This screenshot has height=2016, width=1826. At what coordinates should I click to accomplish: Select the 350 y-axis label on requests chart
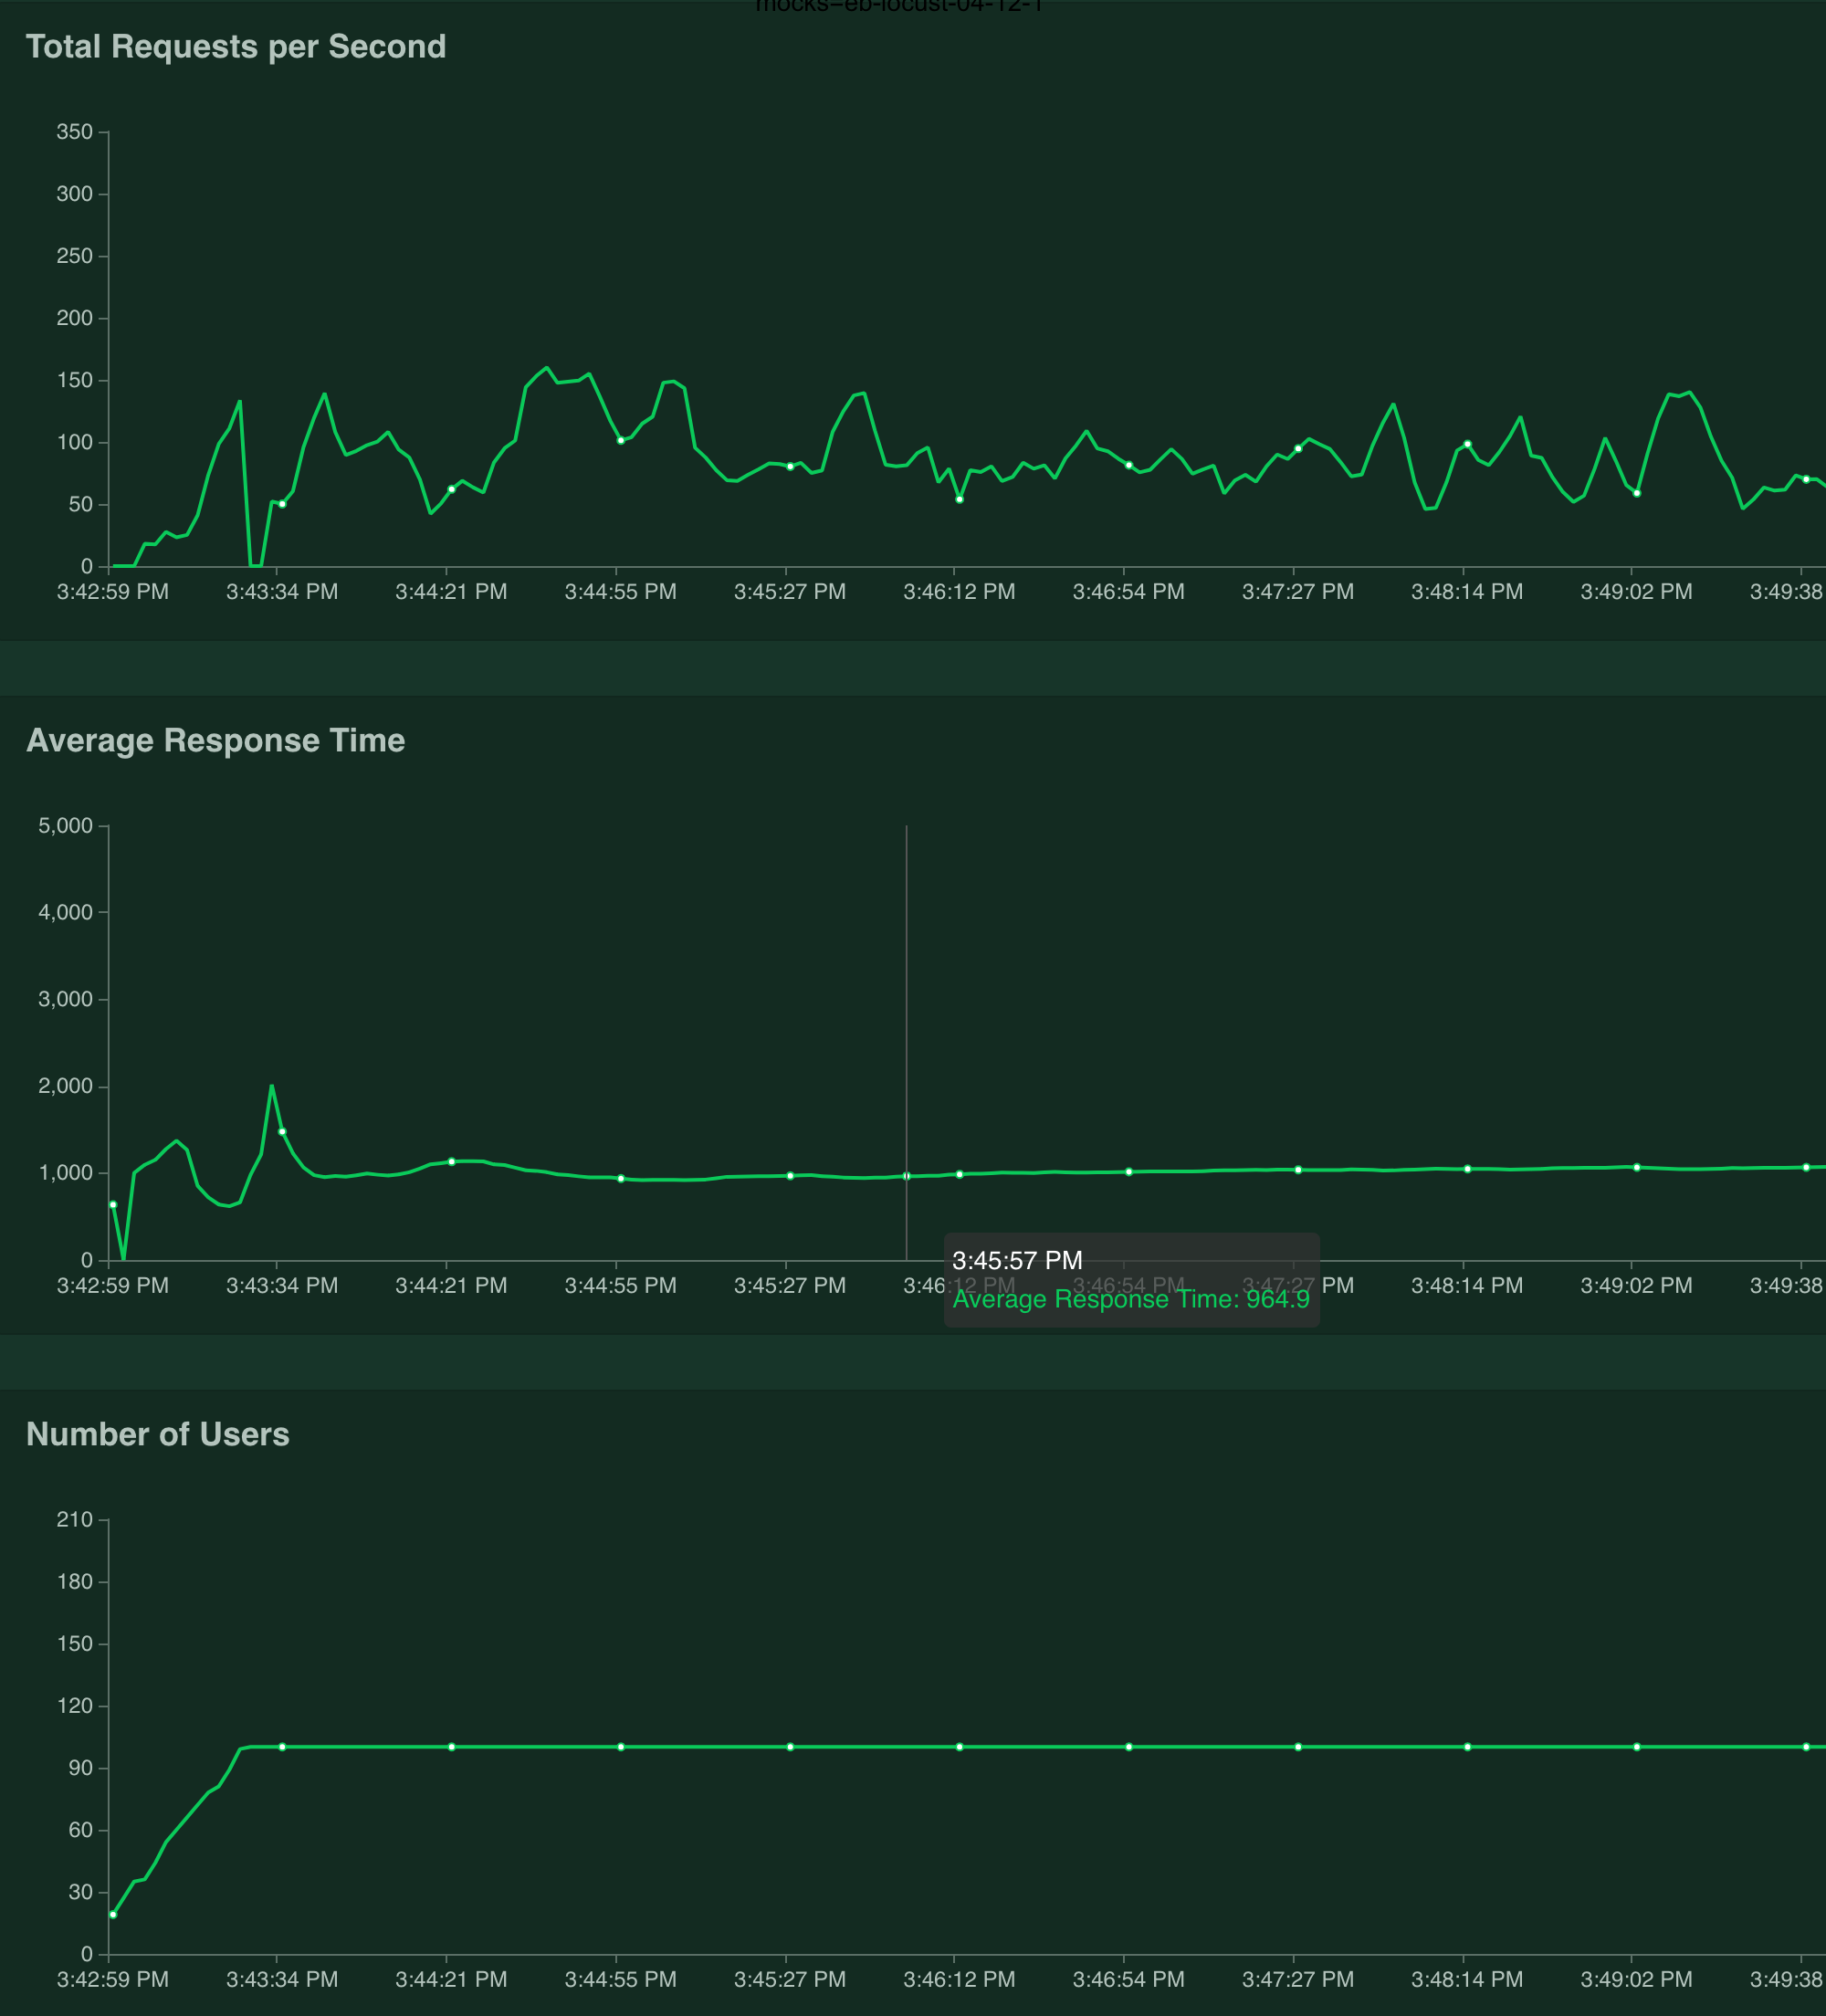tap(75, 131)
